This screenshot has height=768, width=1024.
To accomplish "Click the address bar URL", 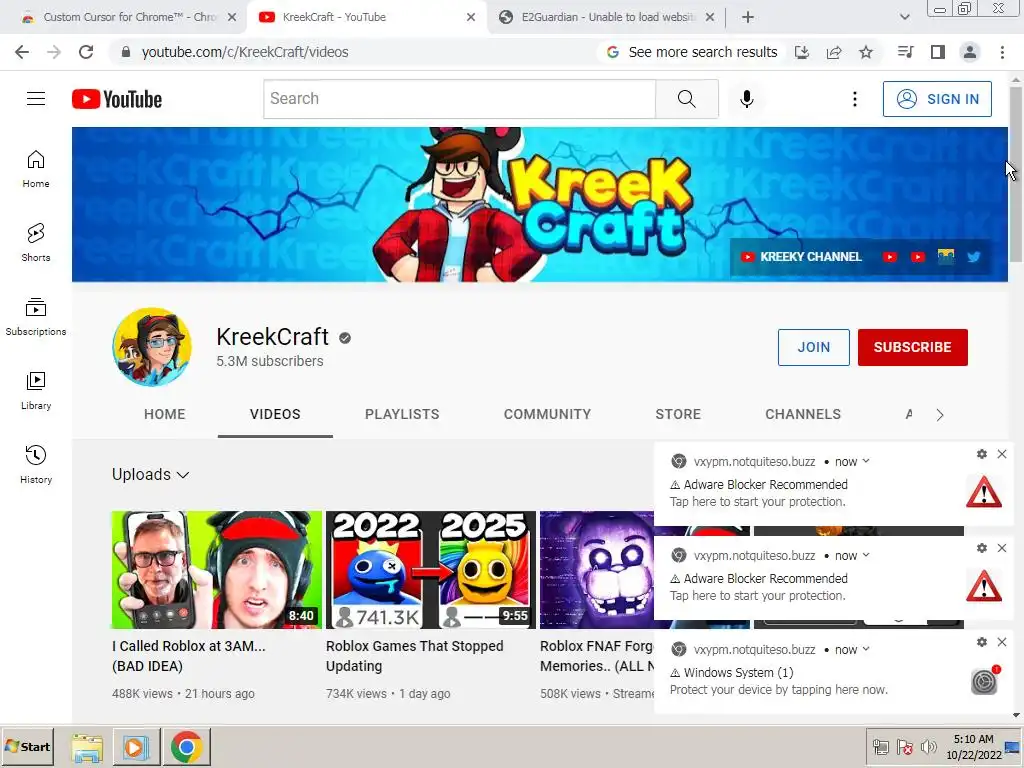I will click(x=245, y=52).
